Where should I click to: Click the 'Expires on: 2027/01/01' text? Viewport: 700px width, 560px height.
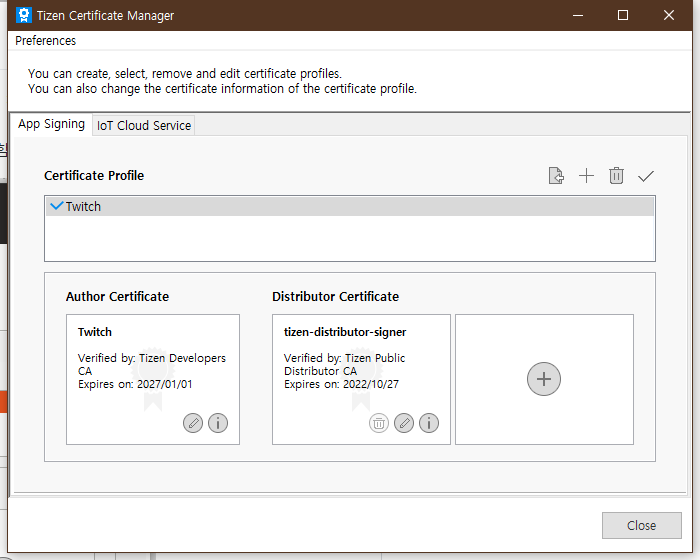pos(135,384)
